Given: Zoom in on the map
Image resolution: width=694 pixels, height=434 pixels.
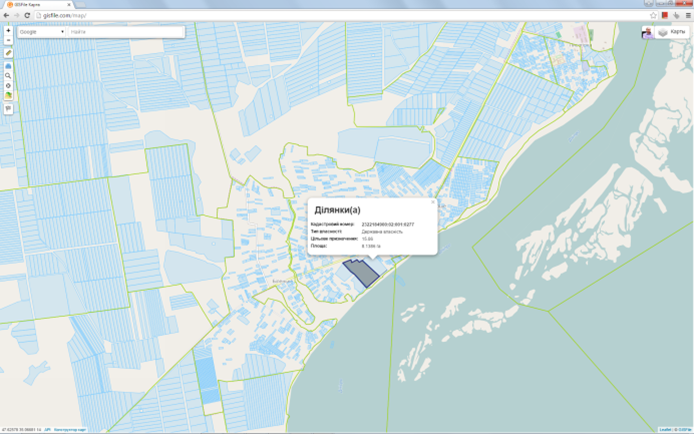Looking at the screenshot, I should coord(8,30).
